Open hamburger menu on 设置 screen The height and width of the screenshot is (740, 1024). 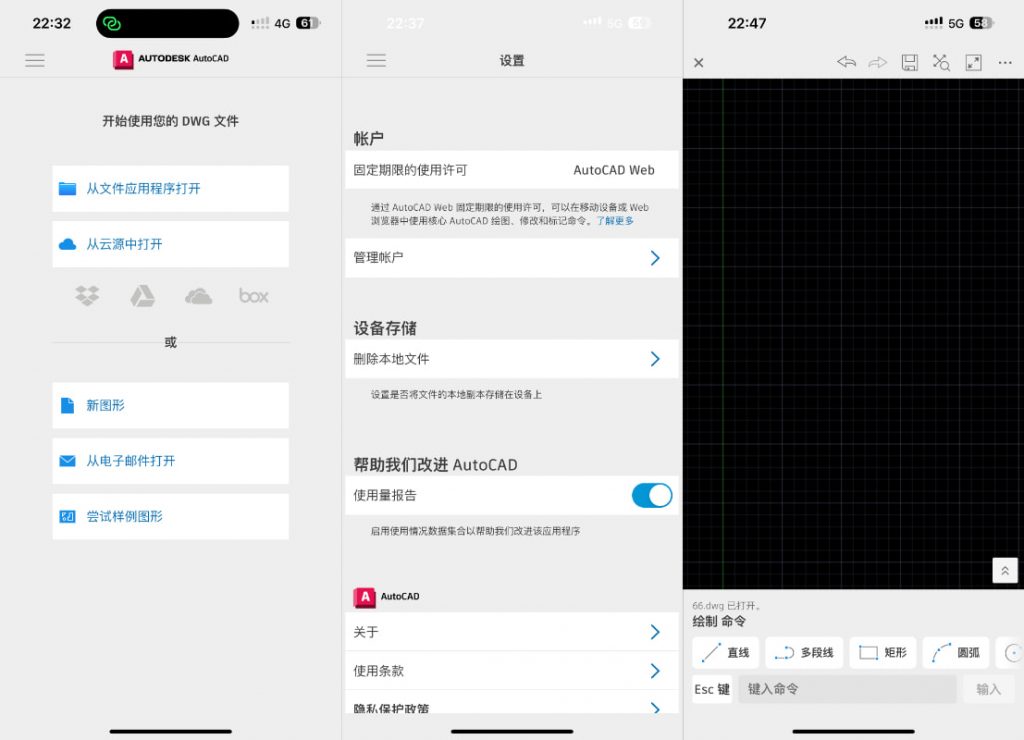pos(376,61)
